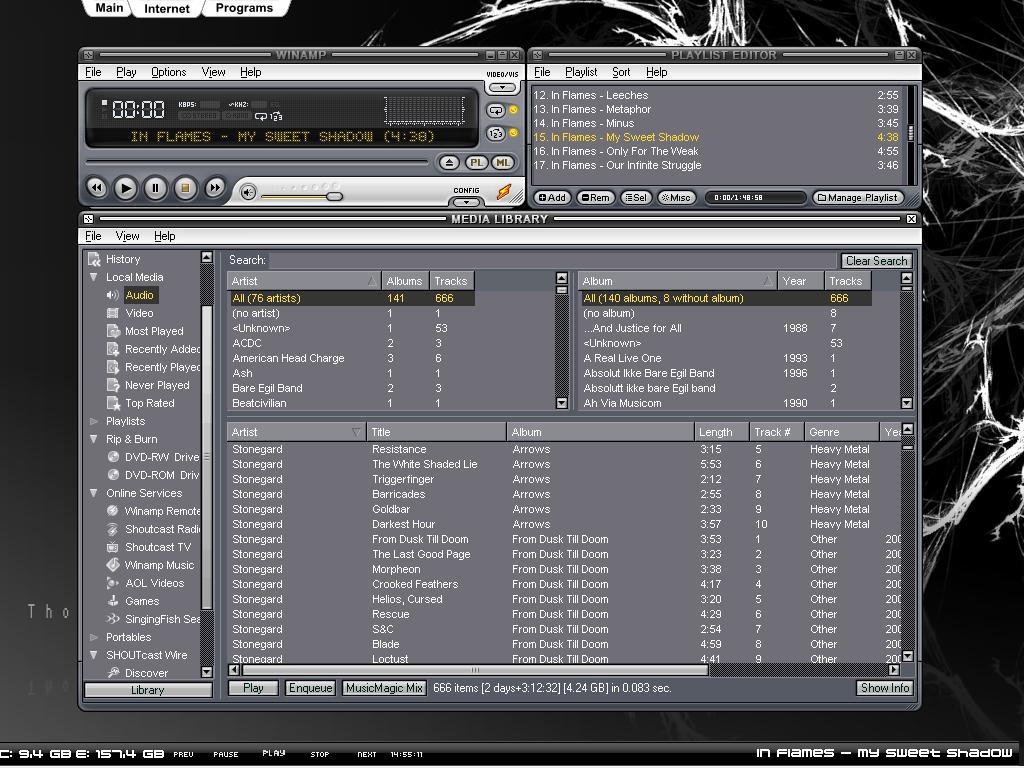The width and height of the screenshot is (1025, 770).
Task: Mute using the speaker volume icon
Action: point(248,192)
